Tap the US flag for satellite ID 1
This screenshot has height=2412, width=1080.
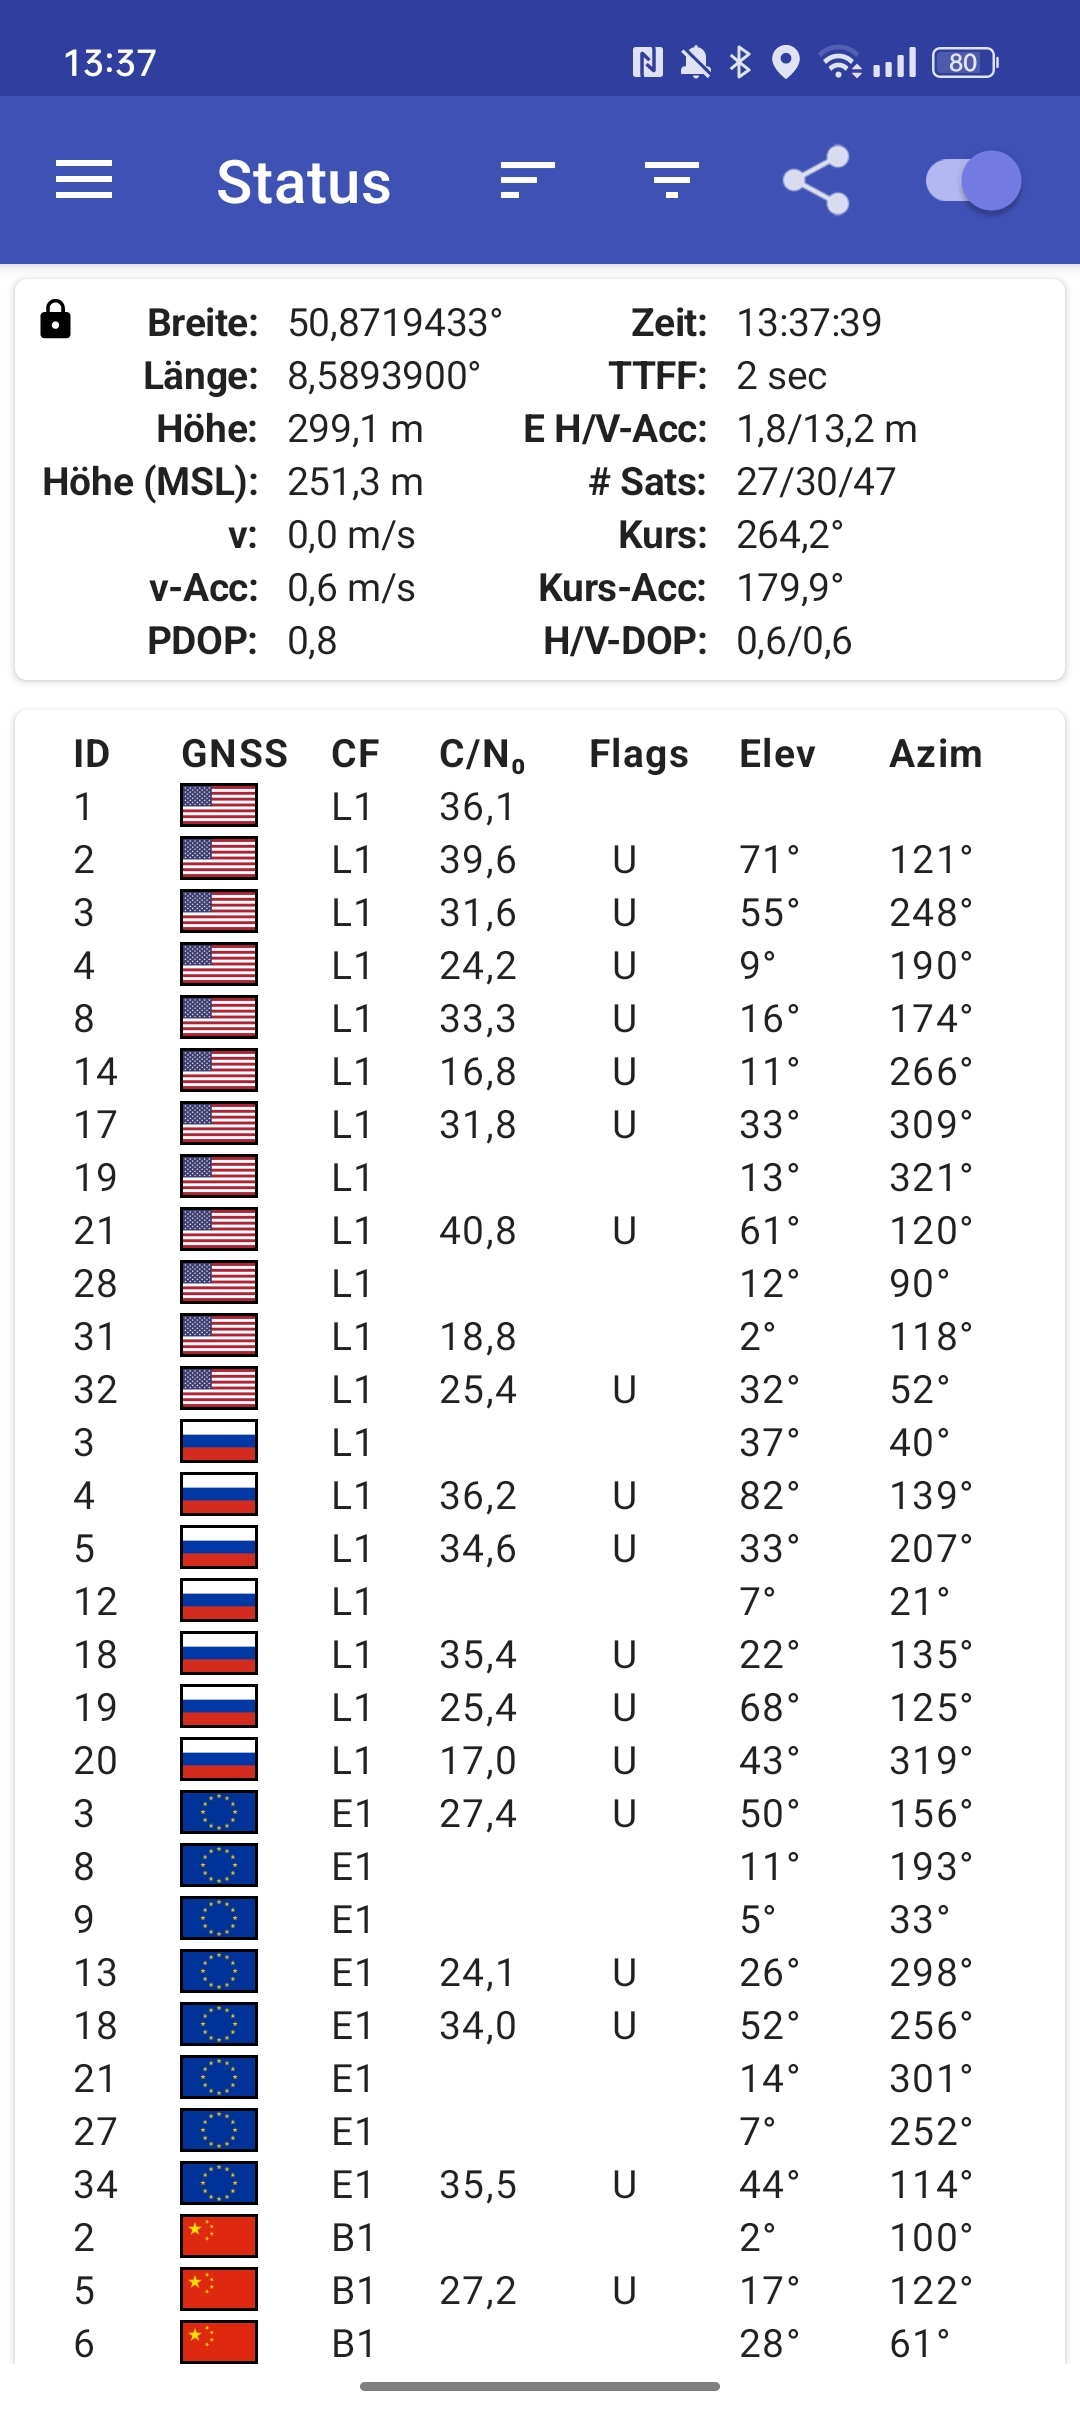[x=219, y=805]
